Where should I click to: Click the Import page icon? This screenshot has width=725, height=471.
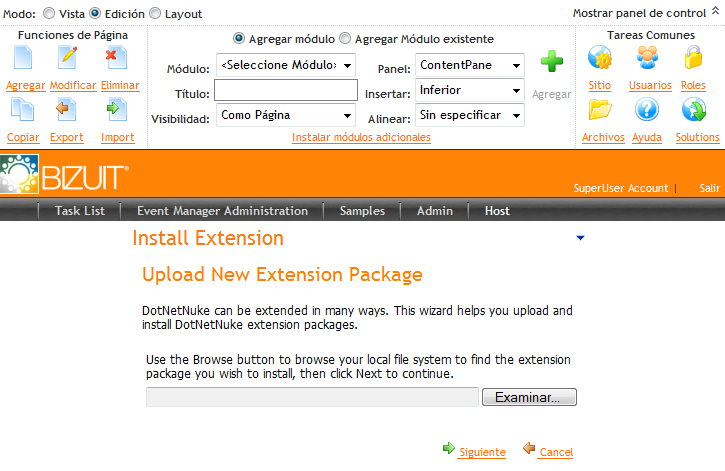pyautogui.click(x=117, y=110)
